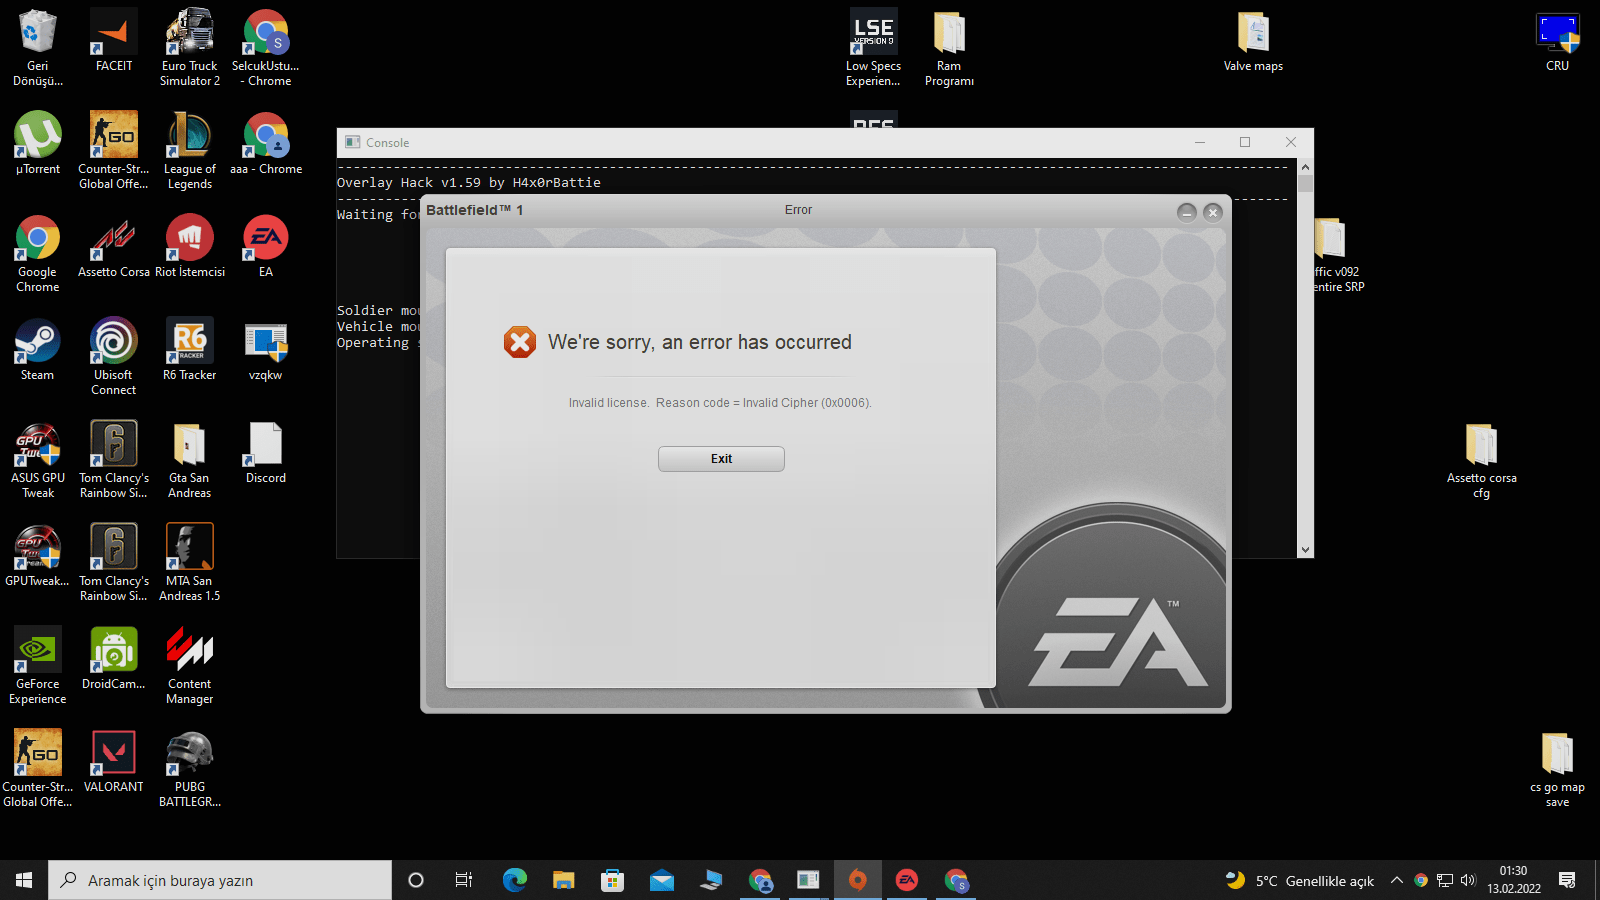
Task: Open Task View on taskbar
Action: coord(464,880)
